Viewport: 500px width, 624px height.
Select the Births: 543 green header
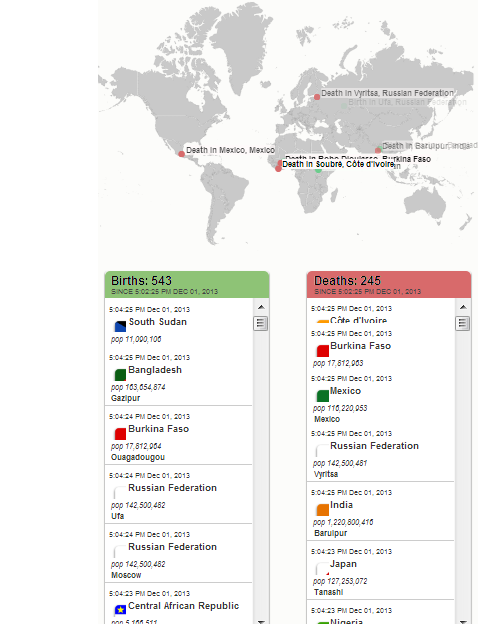point(187,285)
